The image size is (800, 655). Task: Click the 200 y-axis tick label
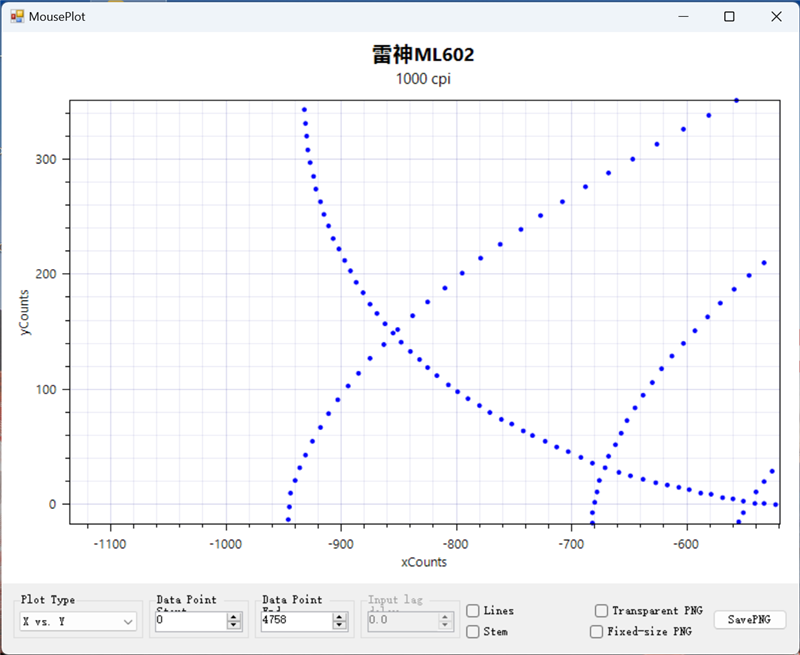pos(45,274)
